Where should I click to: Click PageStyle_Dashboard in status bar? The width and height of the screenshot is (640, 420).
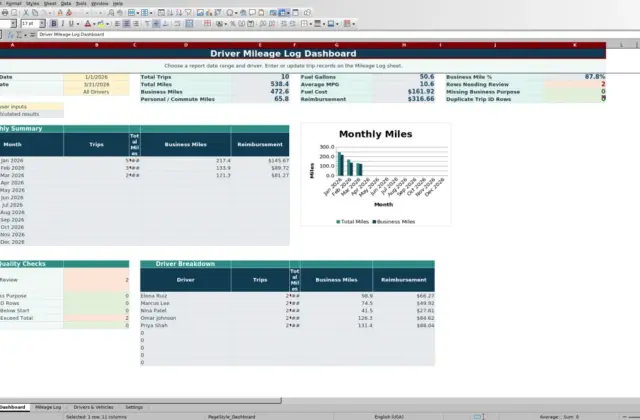[x=231, y=417]
